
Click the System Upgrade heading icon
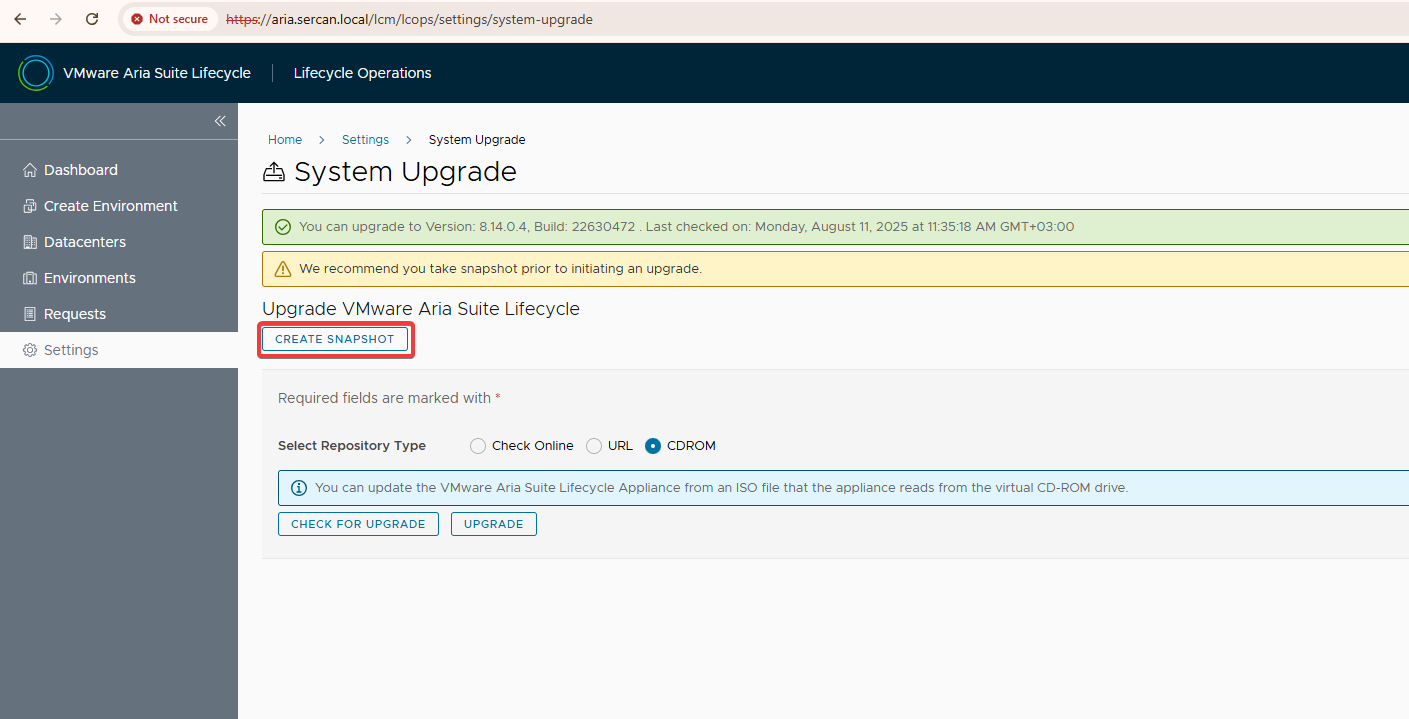(x=274, y=172)
